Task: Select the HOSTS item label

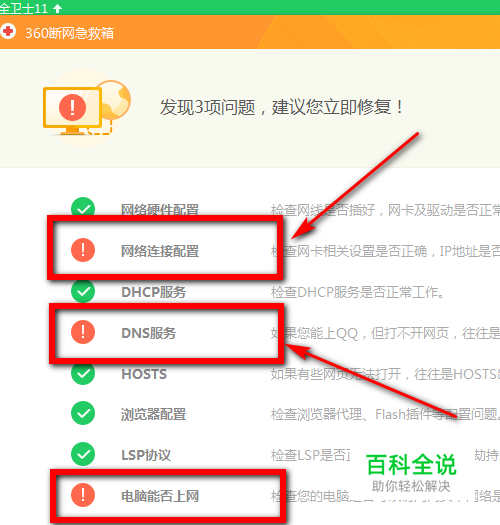Action: pyautogui.click(x=144, y=374)
